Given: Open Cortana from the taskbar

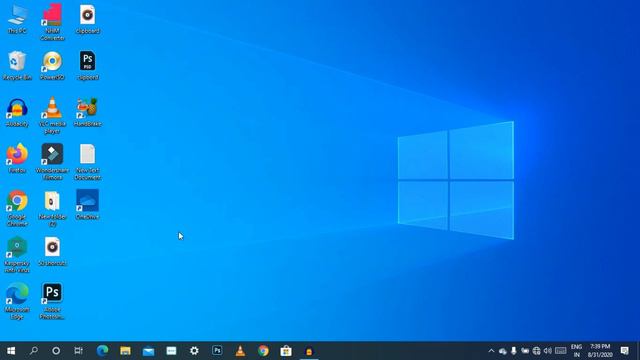Looking at the screenshot, I should point(56,351).
